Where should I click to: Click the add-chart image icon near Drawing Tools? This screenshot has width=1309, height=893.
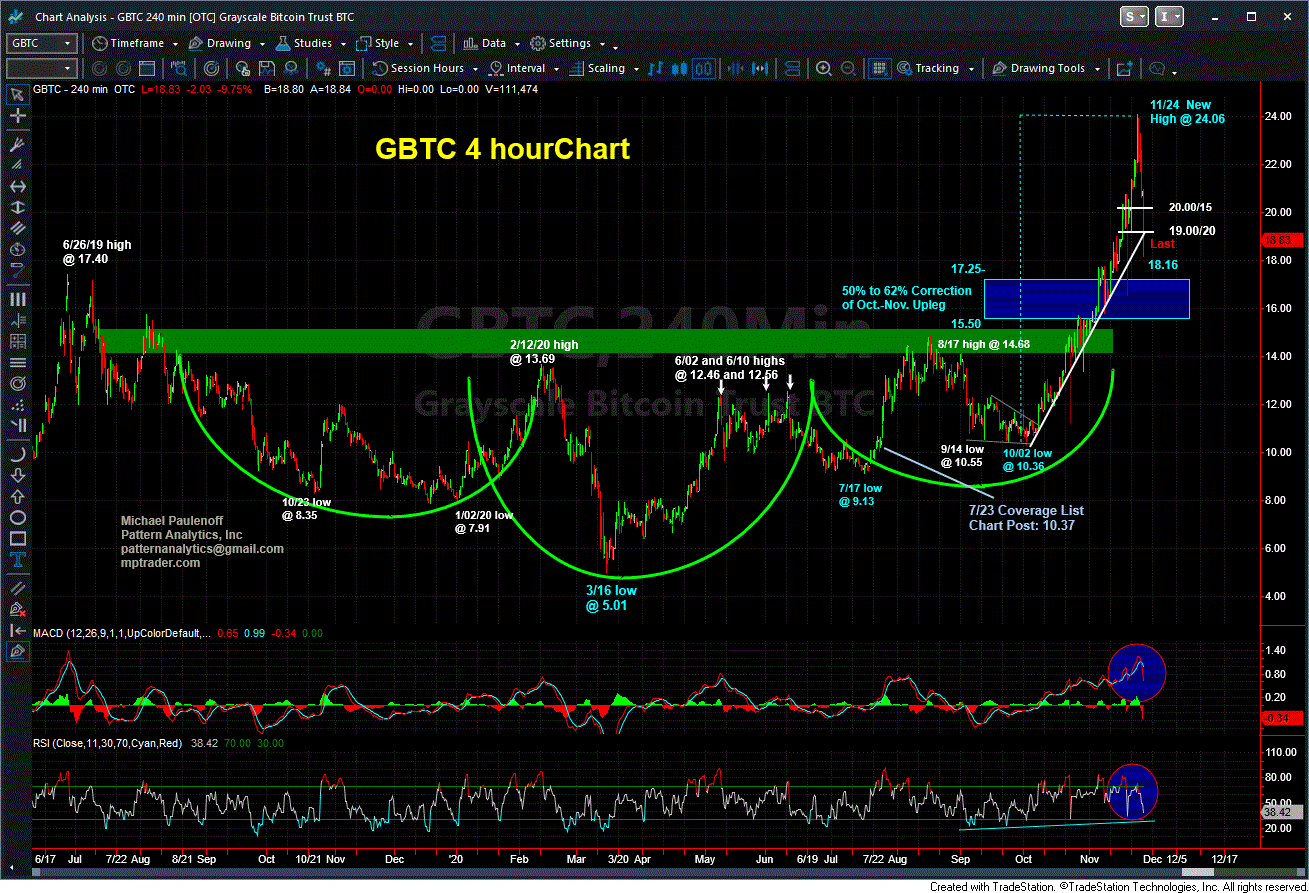tap(1124, 69)
